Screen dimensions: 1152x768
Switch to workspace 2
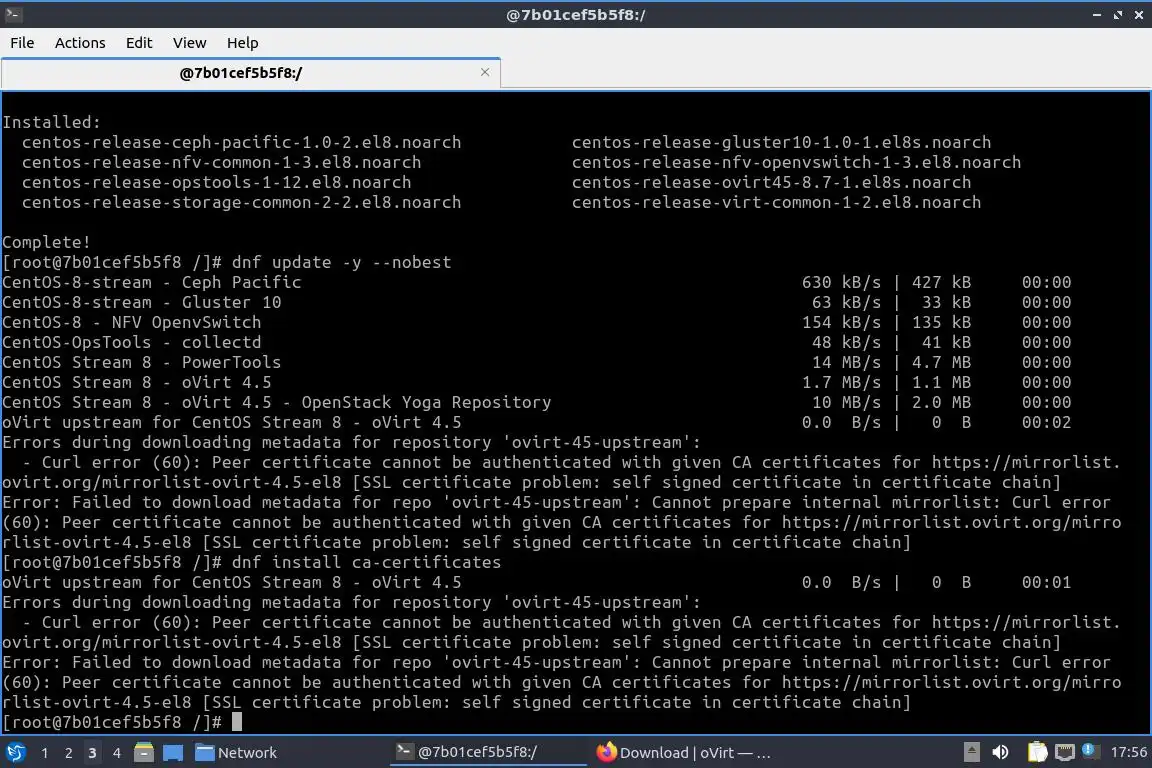(68, 753)
